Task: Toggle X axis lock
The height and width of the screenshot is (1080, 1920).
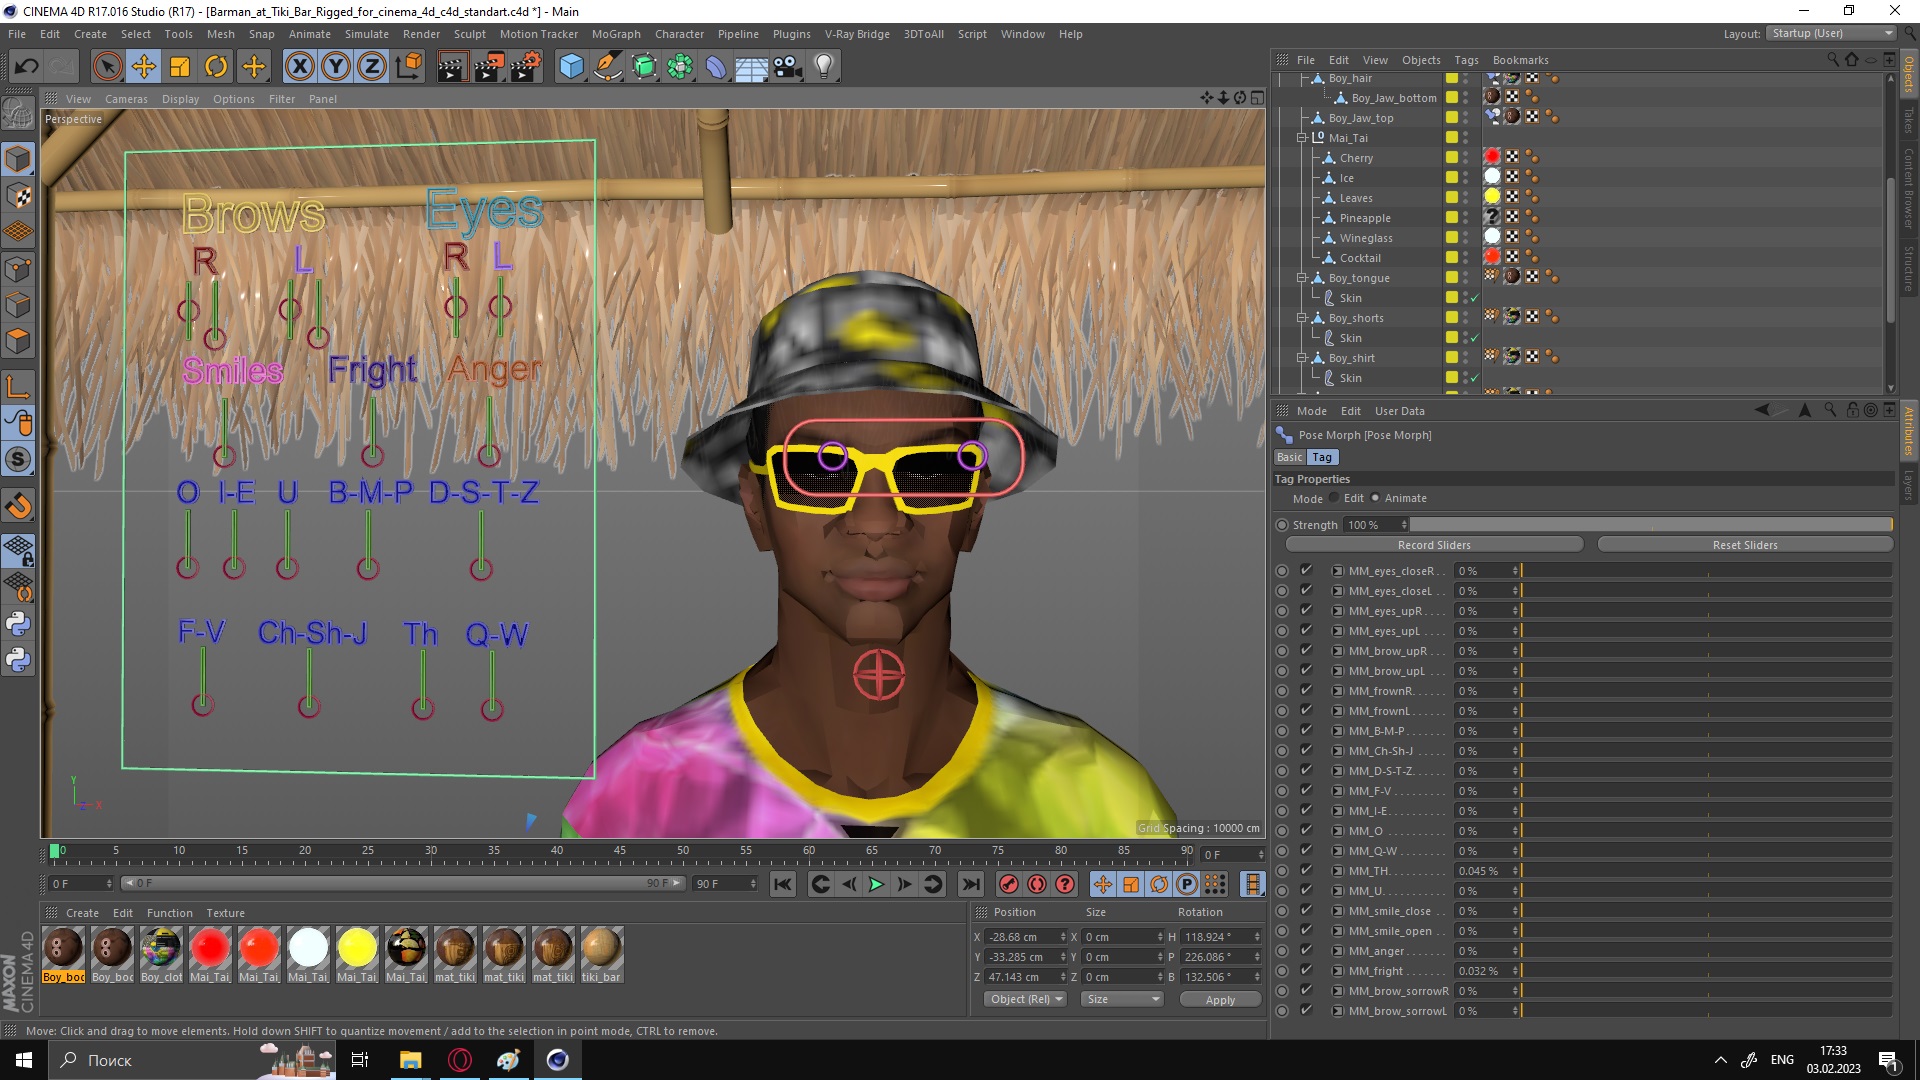Action: point(299,67)
